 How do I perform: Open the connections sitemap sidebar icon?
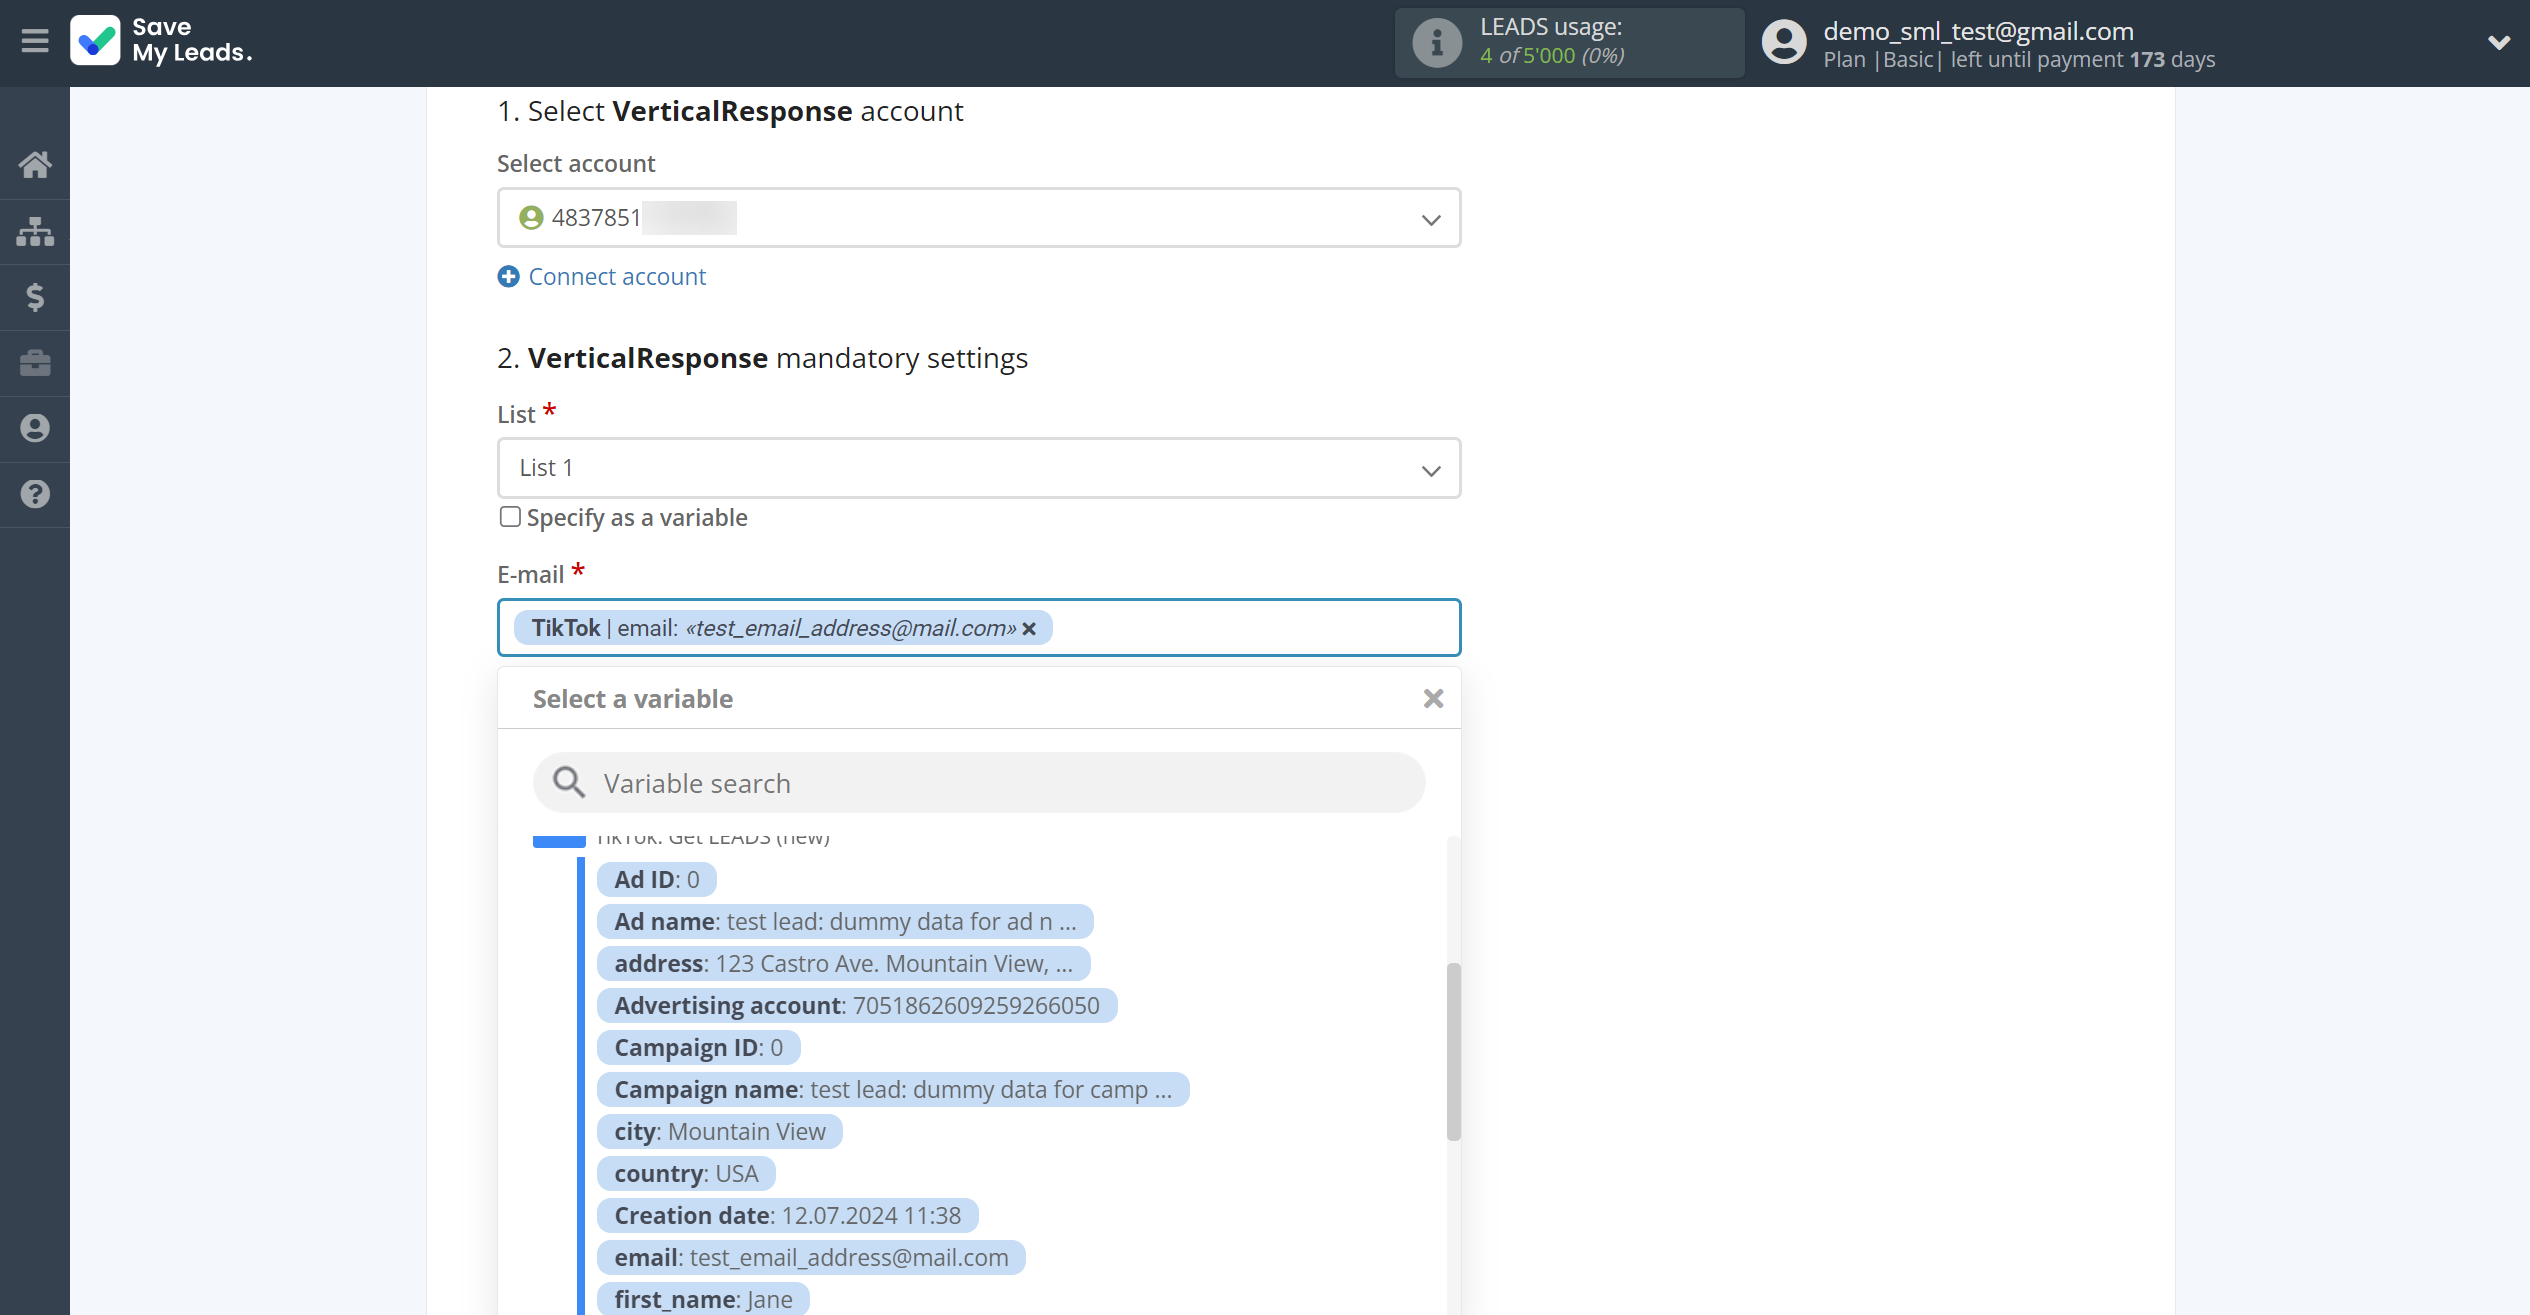pos(35,231)
